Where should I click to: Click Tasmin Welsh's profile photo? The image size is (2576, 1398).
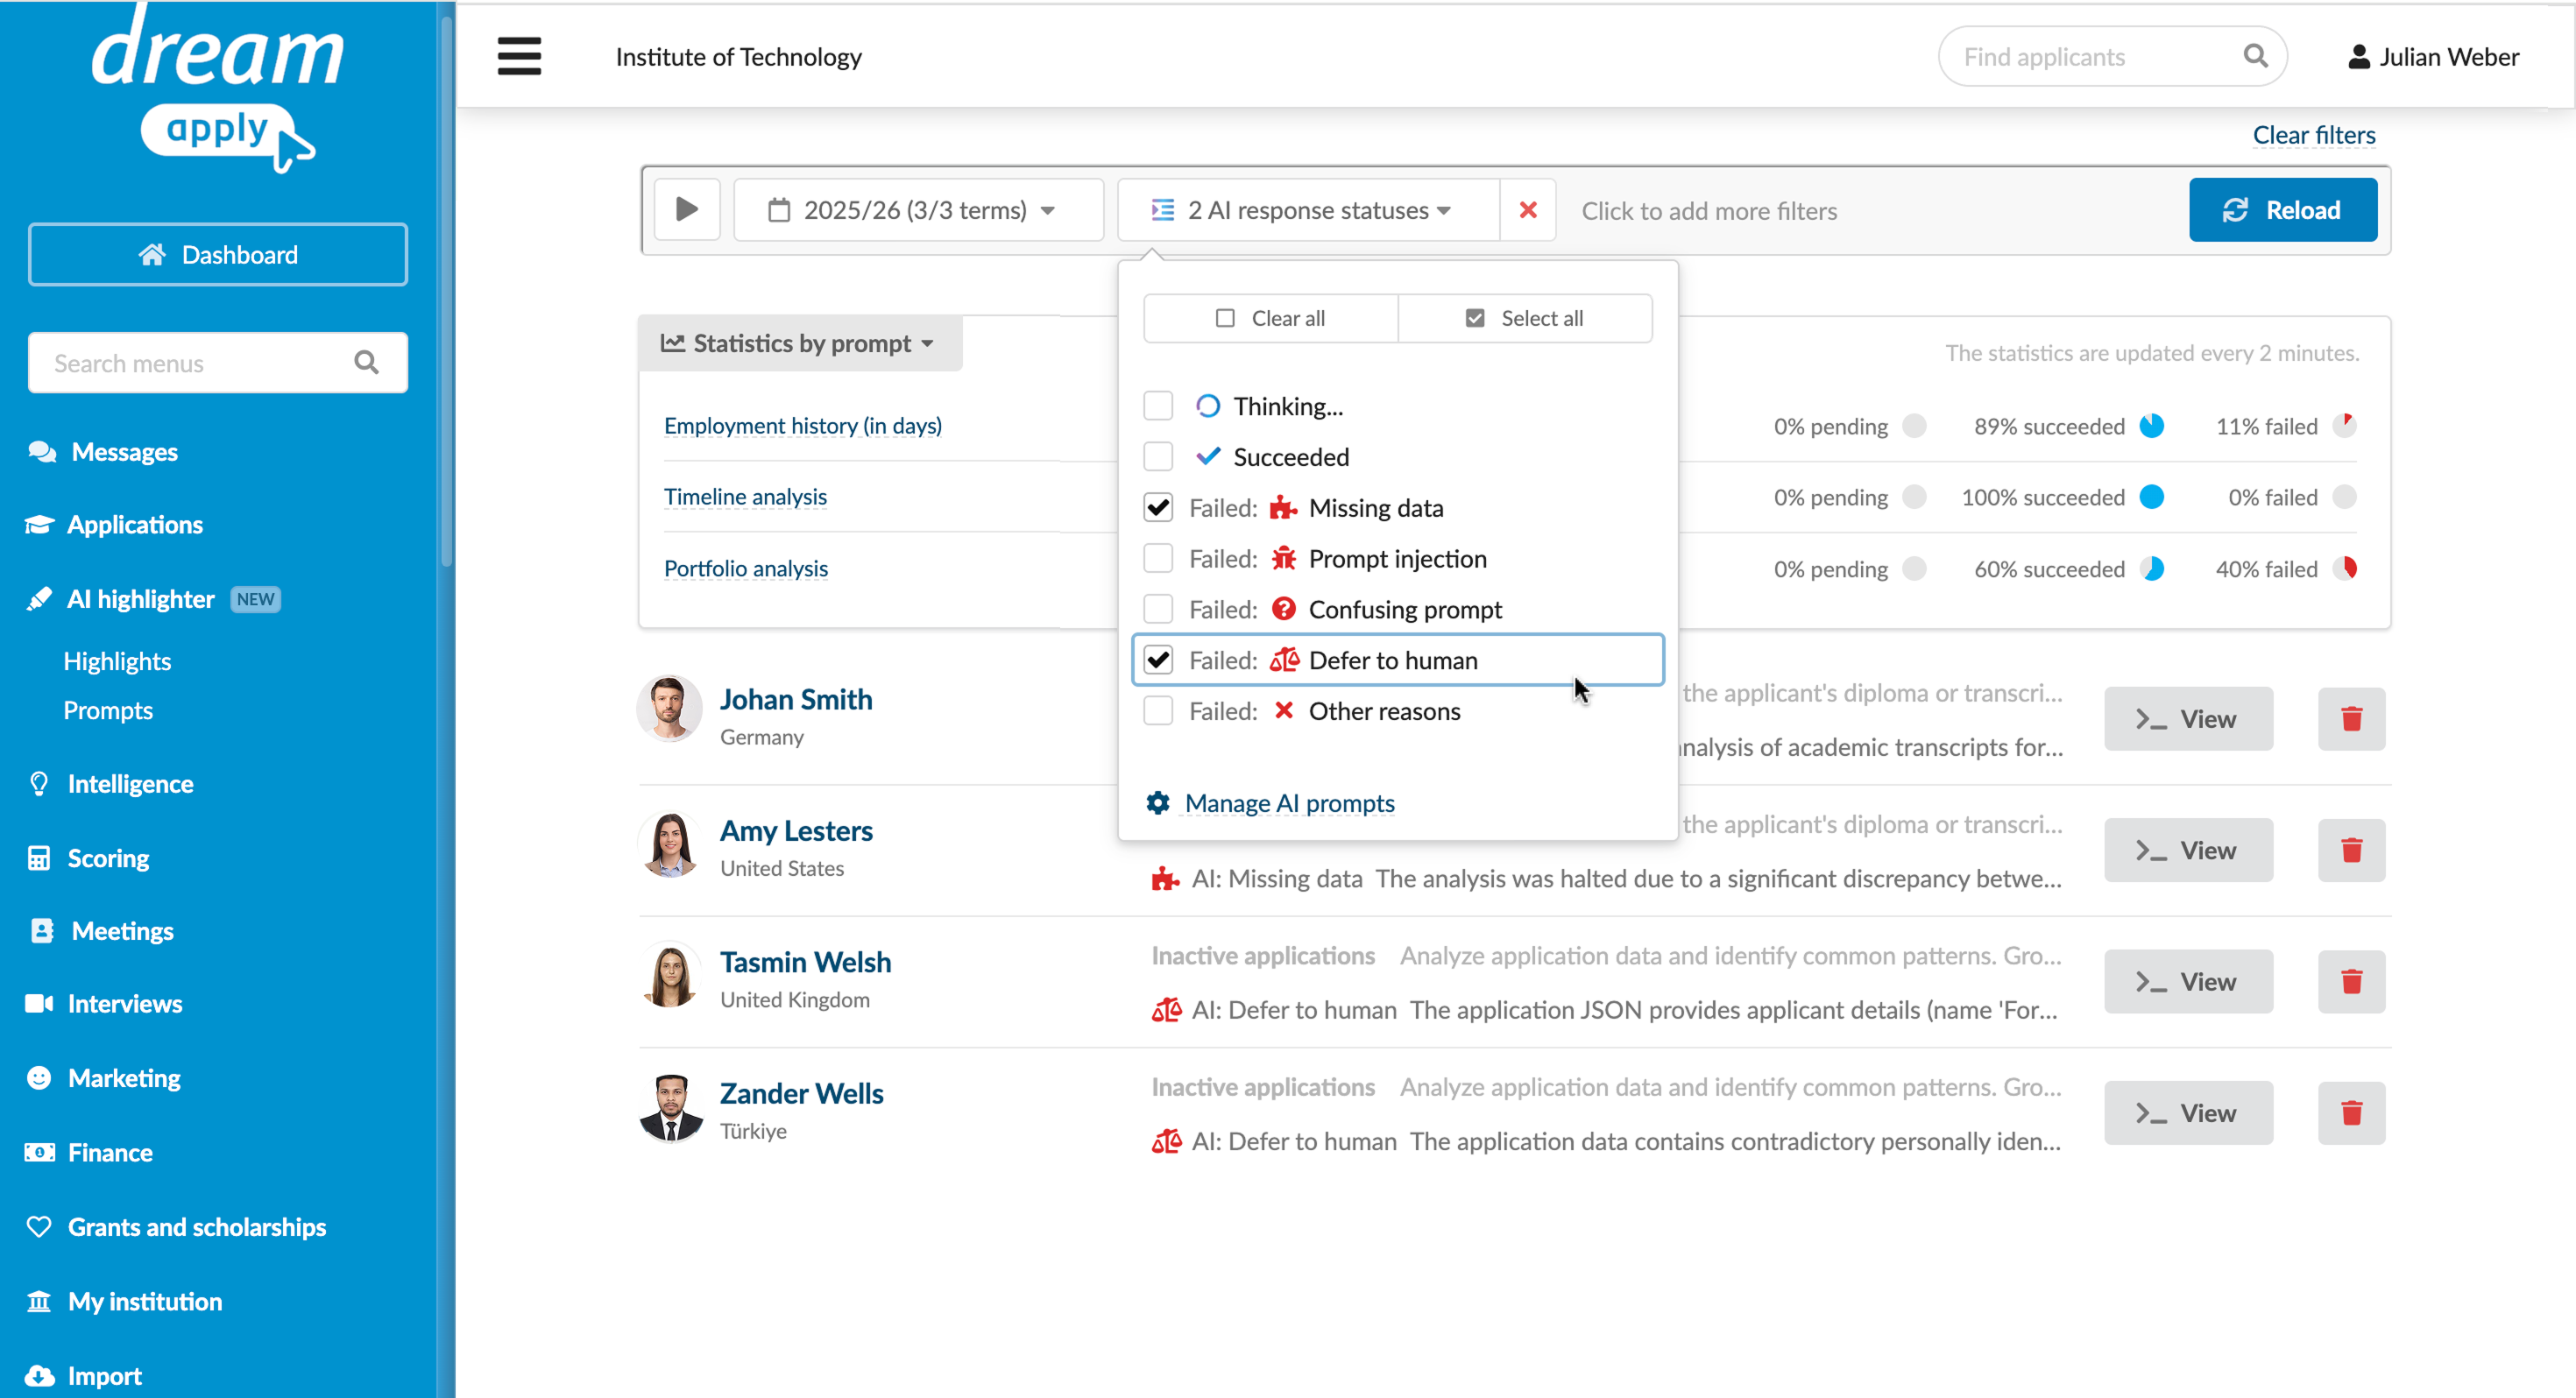670,975
